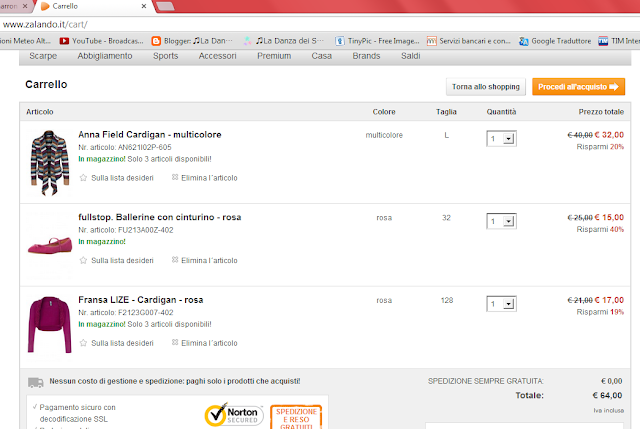The image size is (640, 429).
Task: Click the pink ballerina shoe thumbnail
Action: point(50,246)
